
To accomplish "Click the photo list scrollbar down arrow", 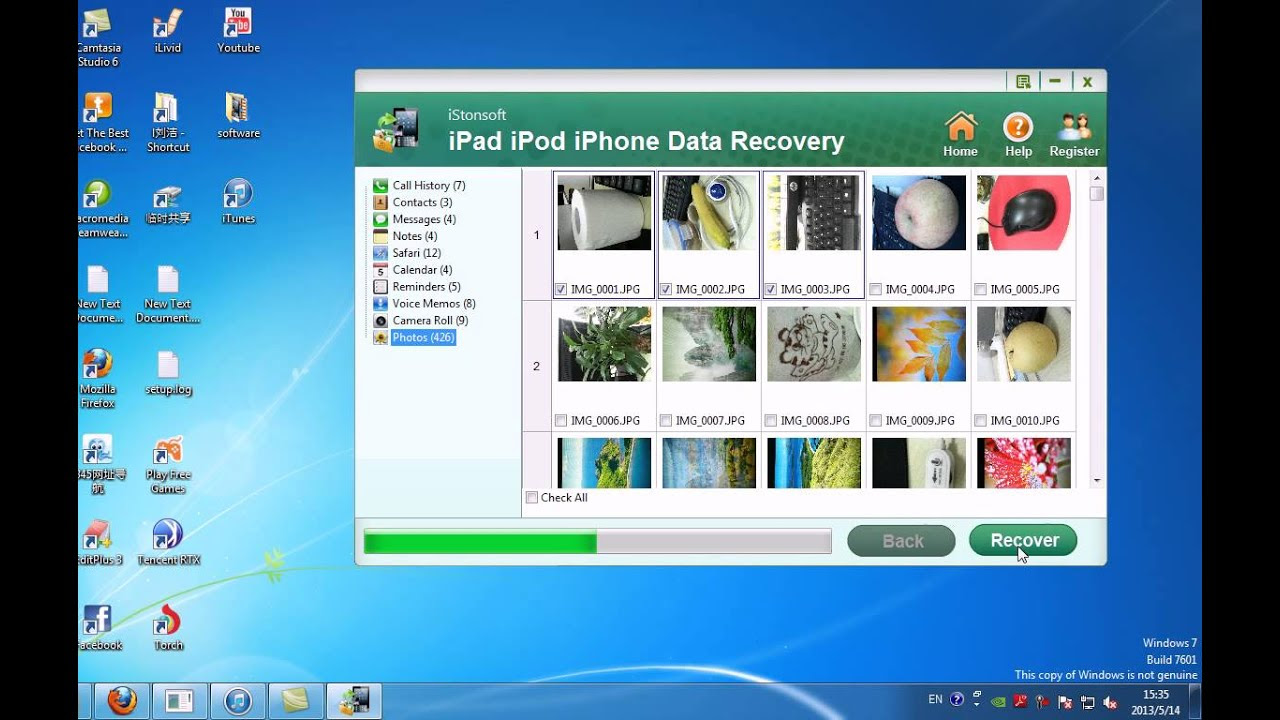I will pyautogui.click(x=1097, y=481).
